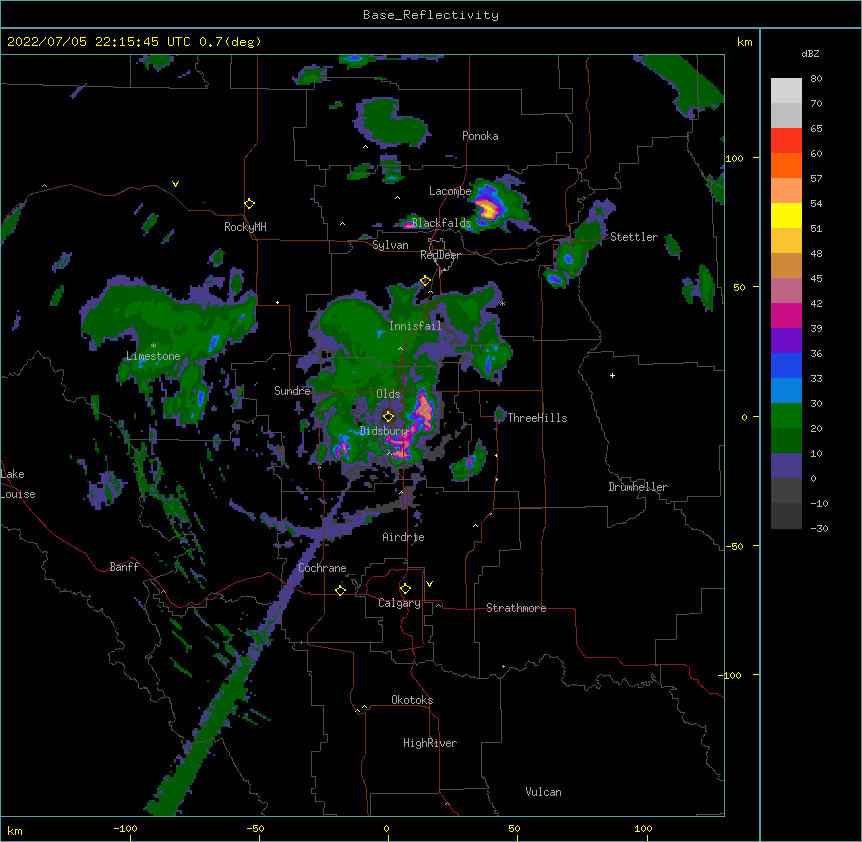Click the yellow V marker northwest of RockyMH
Viewport: 862px width, 842px height.
[x=175, y=184]
